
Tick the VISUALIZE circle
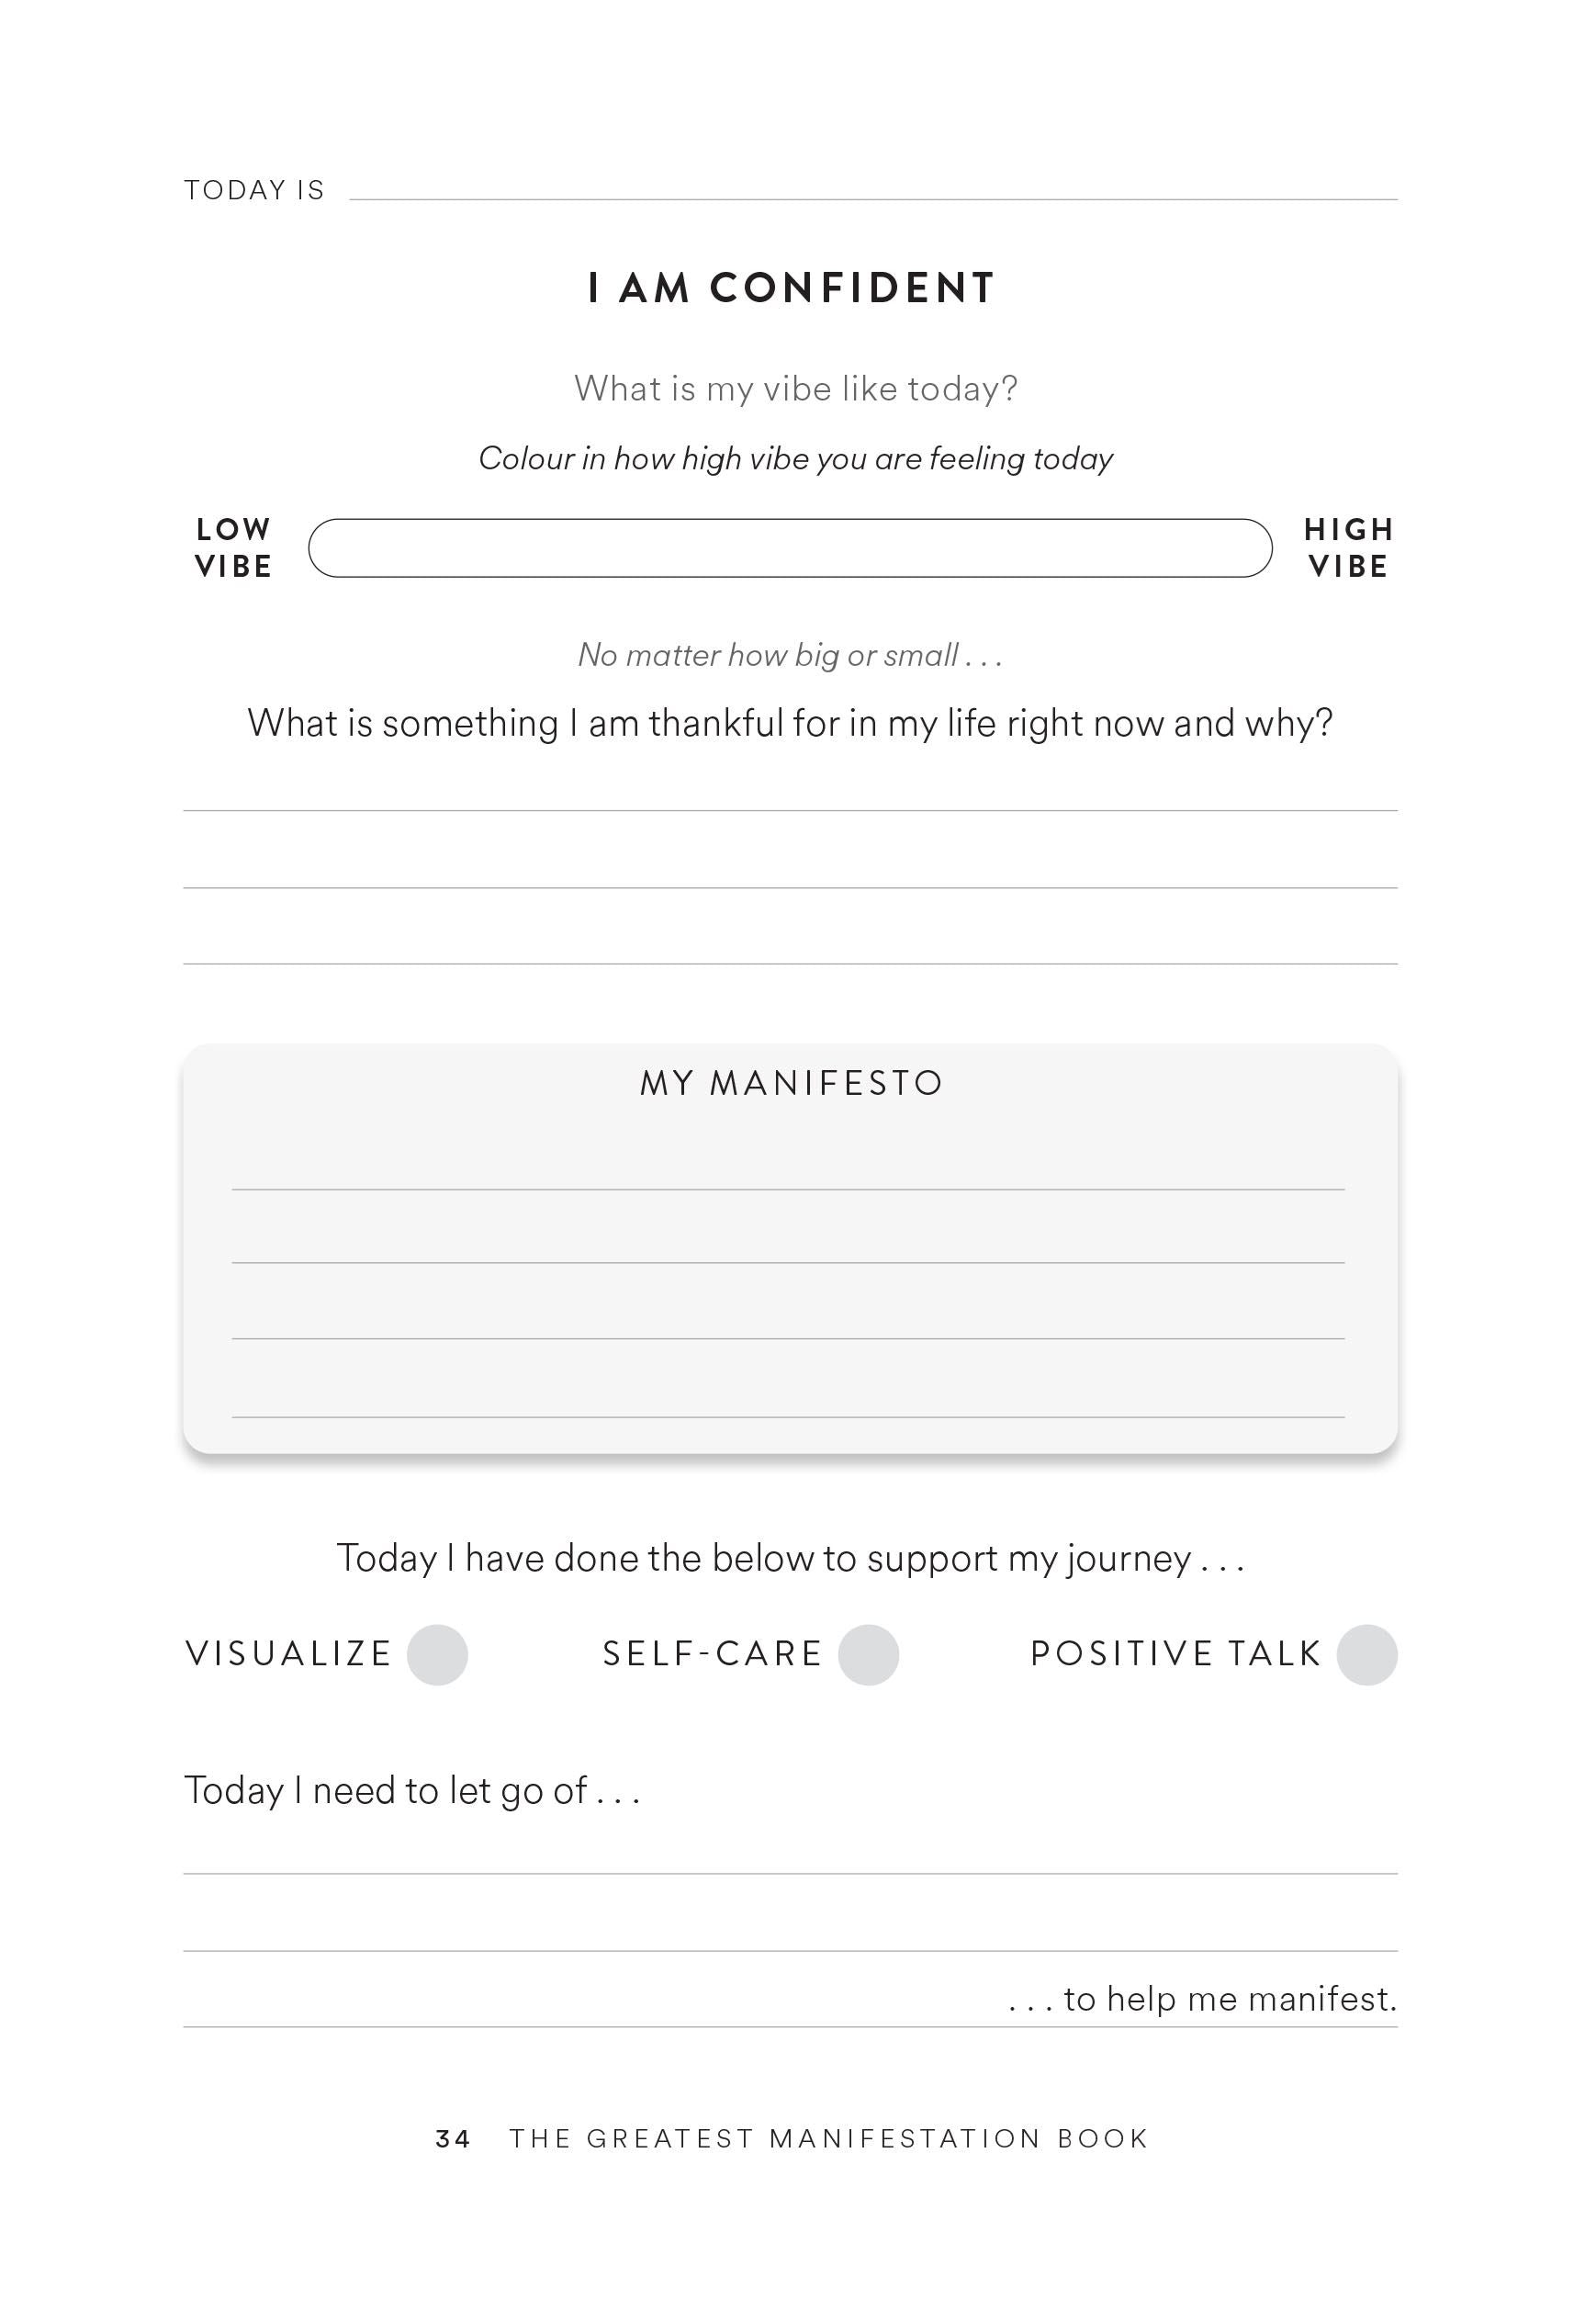[437, 1655]
